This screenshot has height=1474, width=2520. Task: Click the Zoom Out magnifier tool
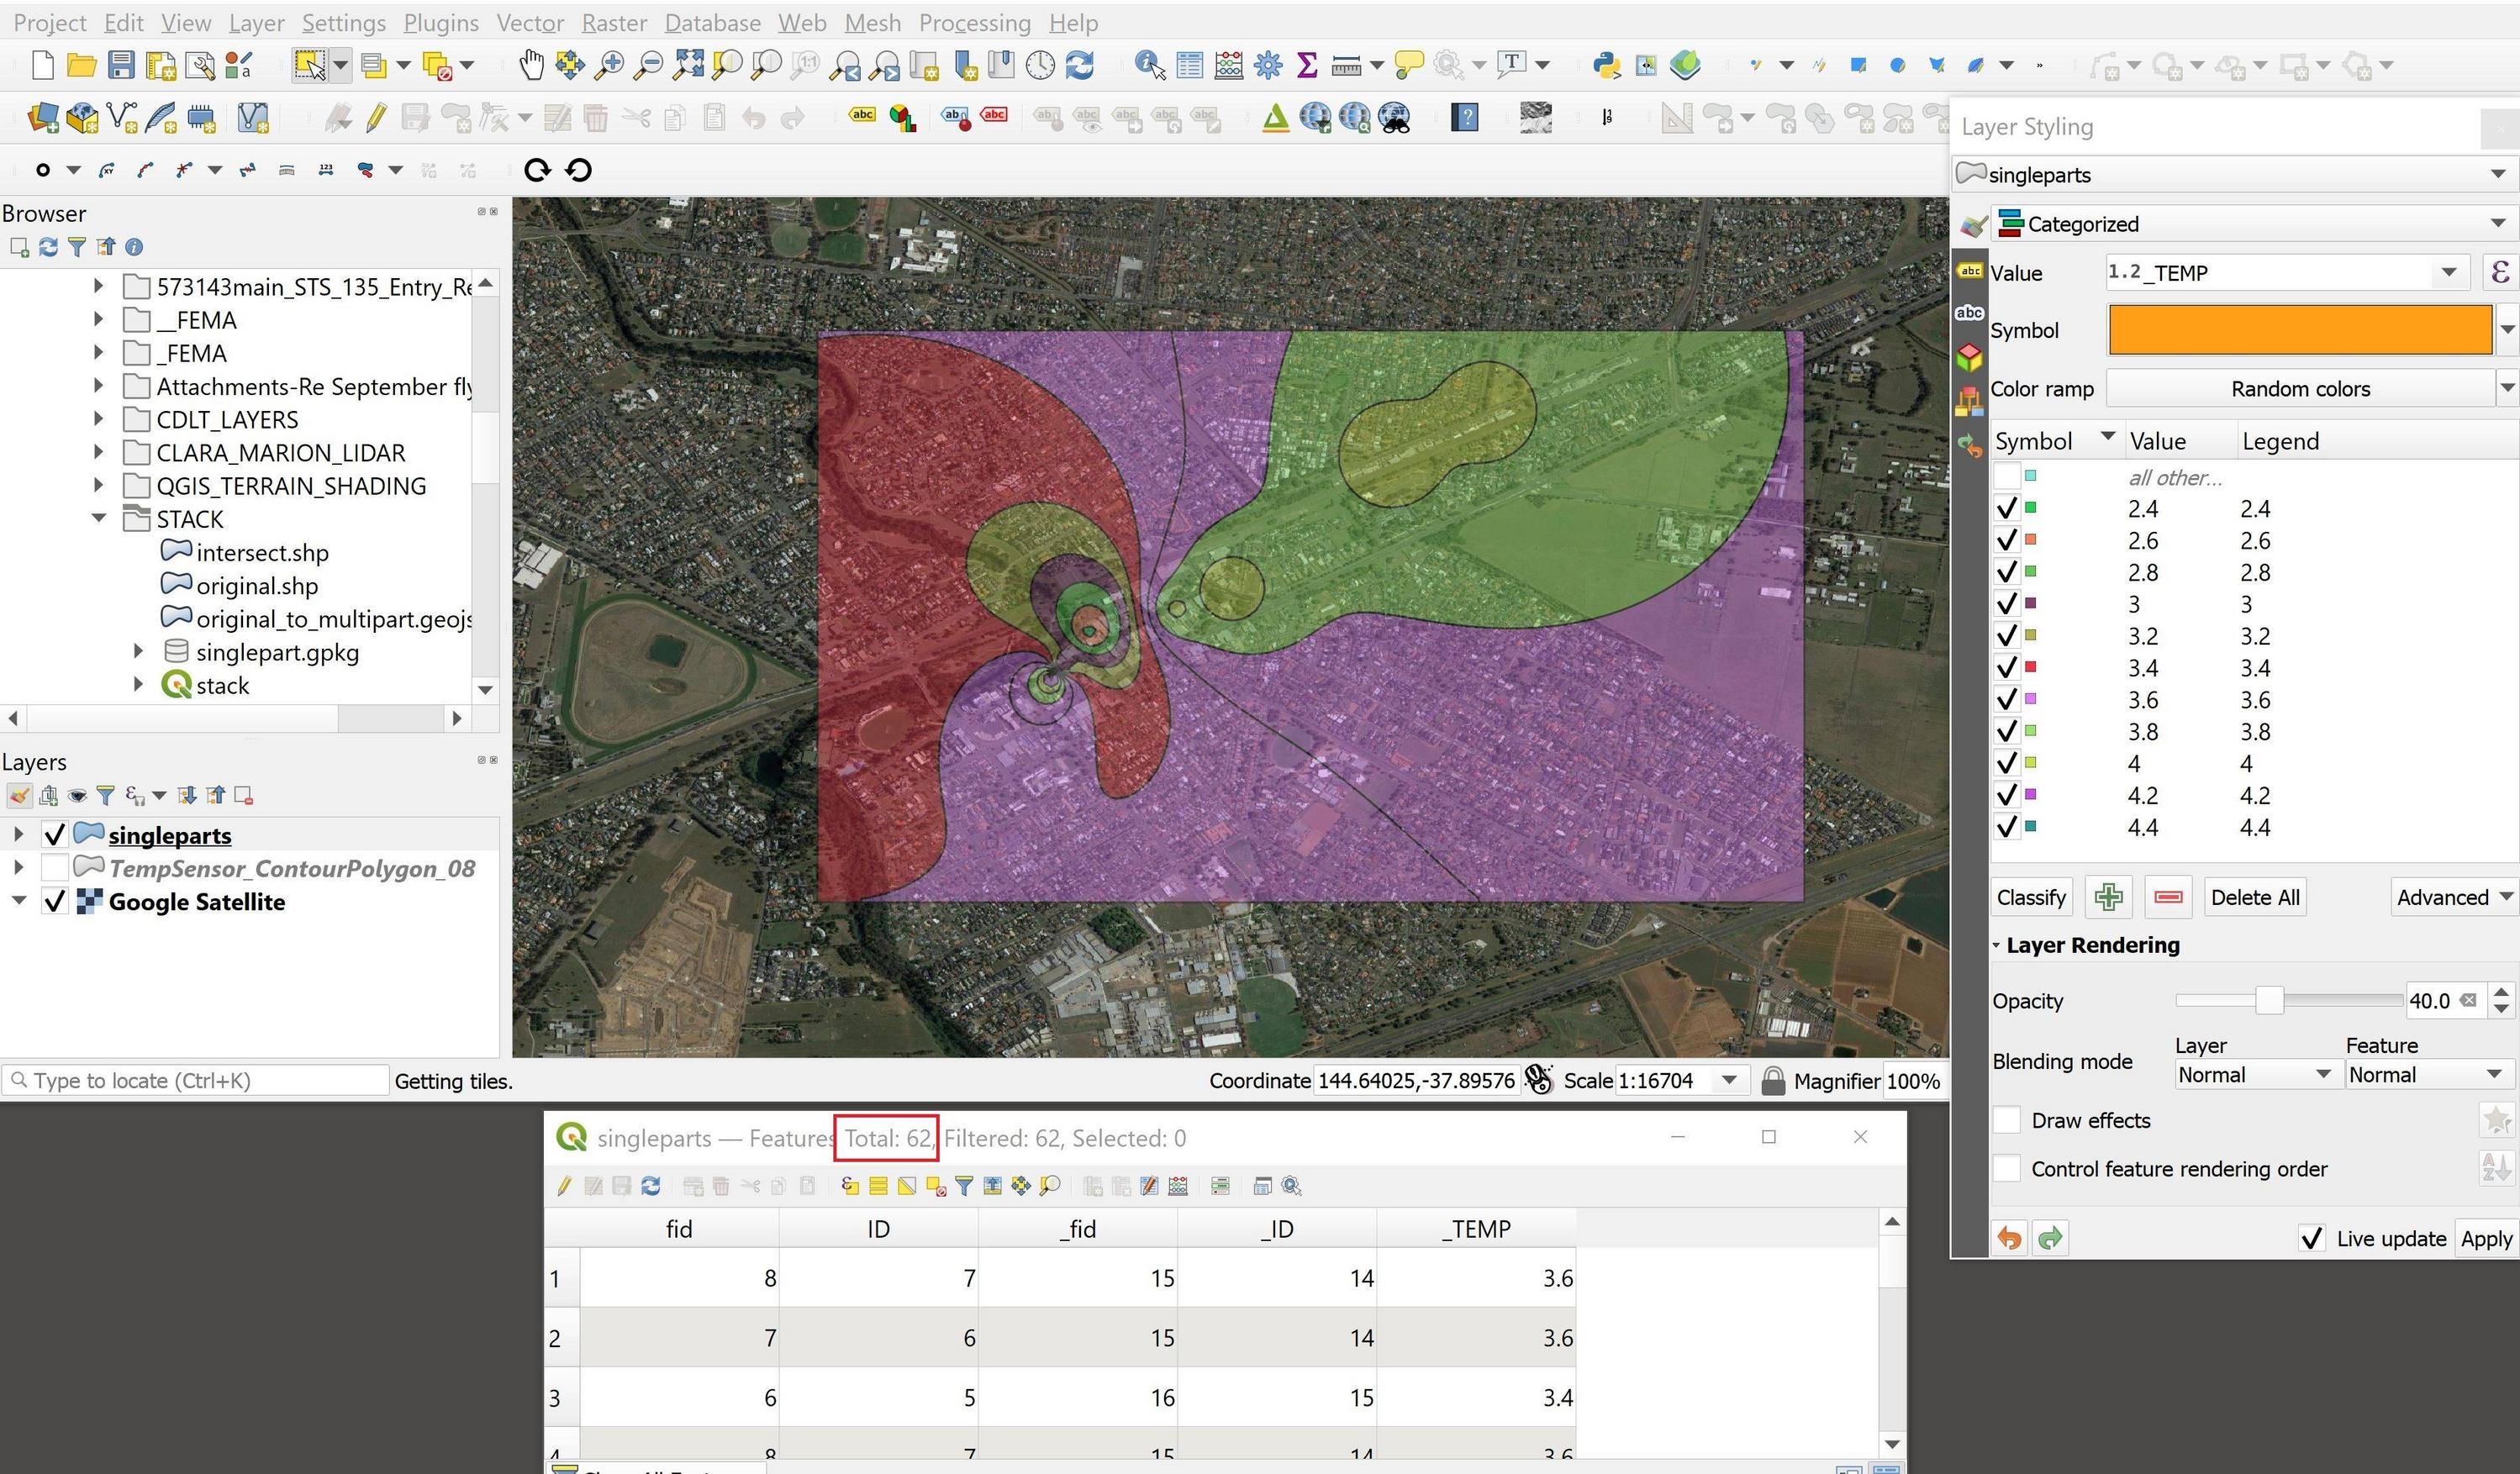point(648,66)
